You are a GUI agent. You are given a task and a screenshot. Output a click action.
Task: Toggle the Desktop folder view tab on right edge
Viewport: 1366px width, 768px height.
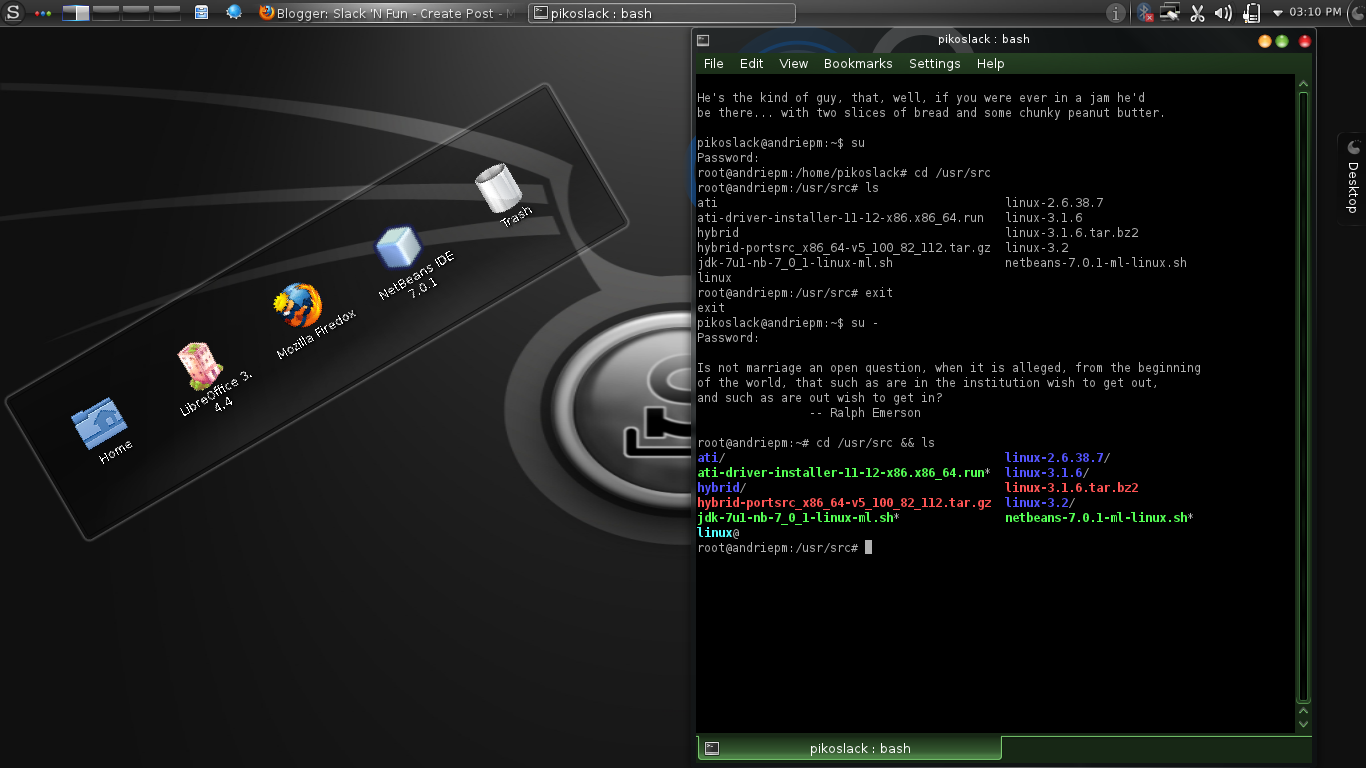pyautogui.click(x=1353, y=180)
